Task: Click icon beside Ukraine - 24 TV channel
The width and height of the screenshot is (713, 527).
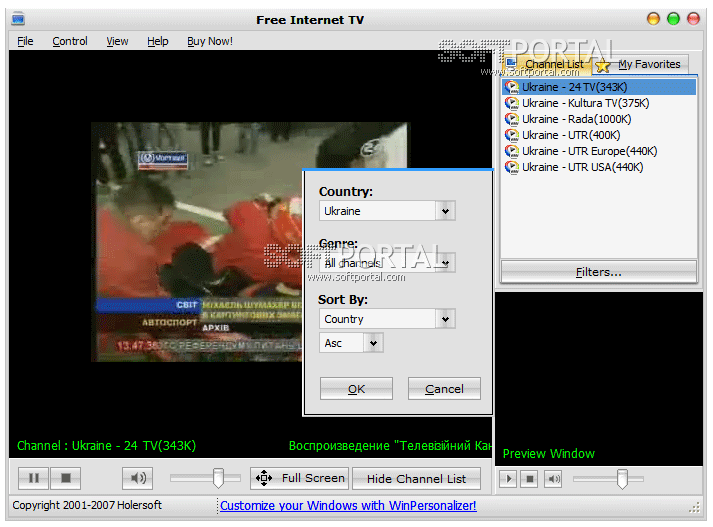Action: pyautogui.click(x=512, y=87)
